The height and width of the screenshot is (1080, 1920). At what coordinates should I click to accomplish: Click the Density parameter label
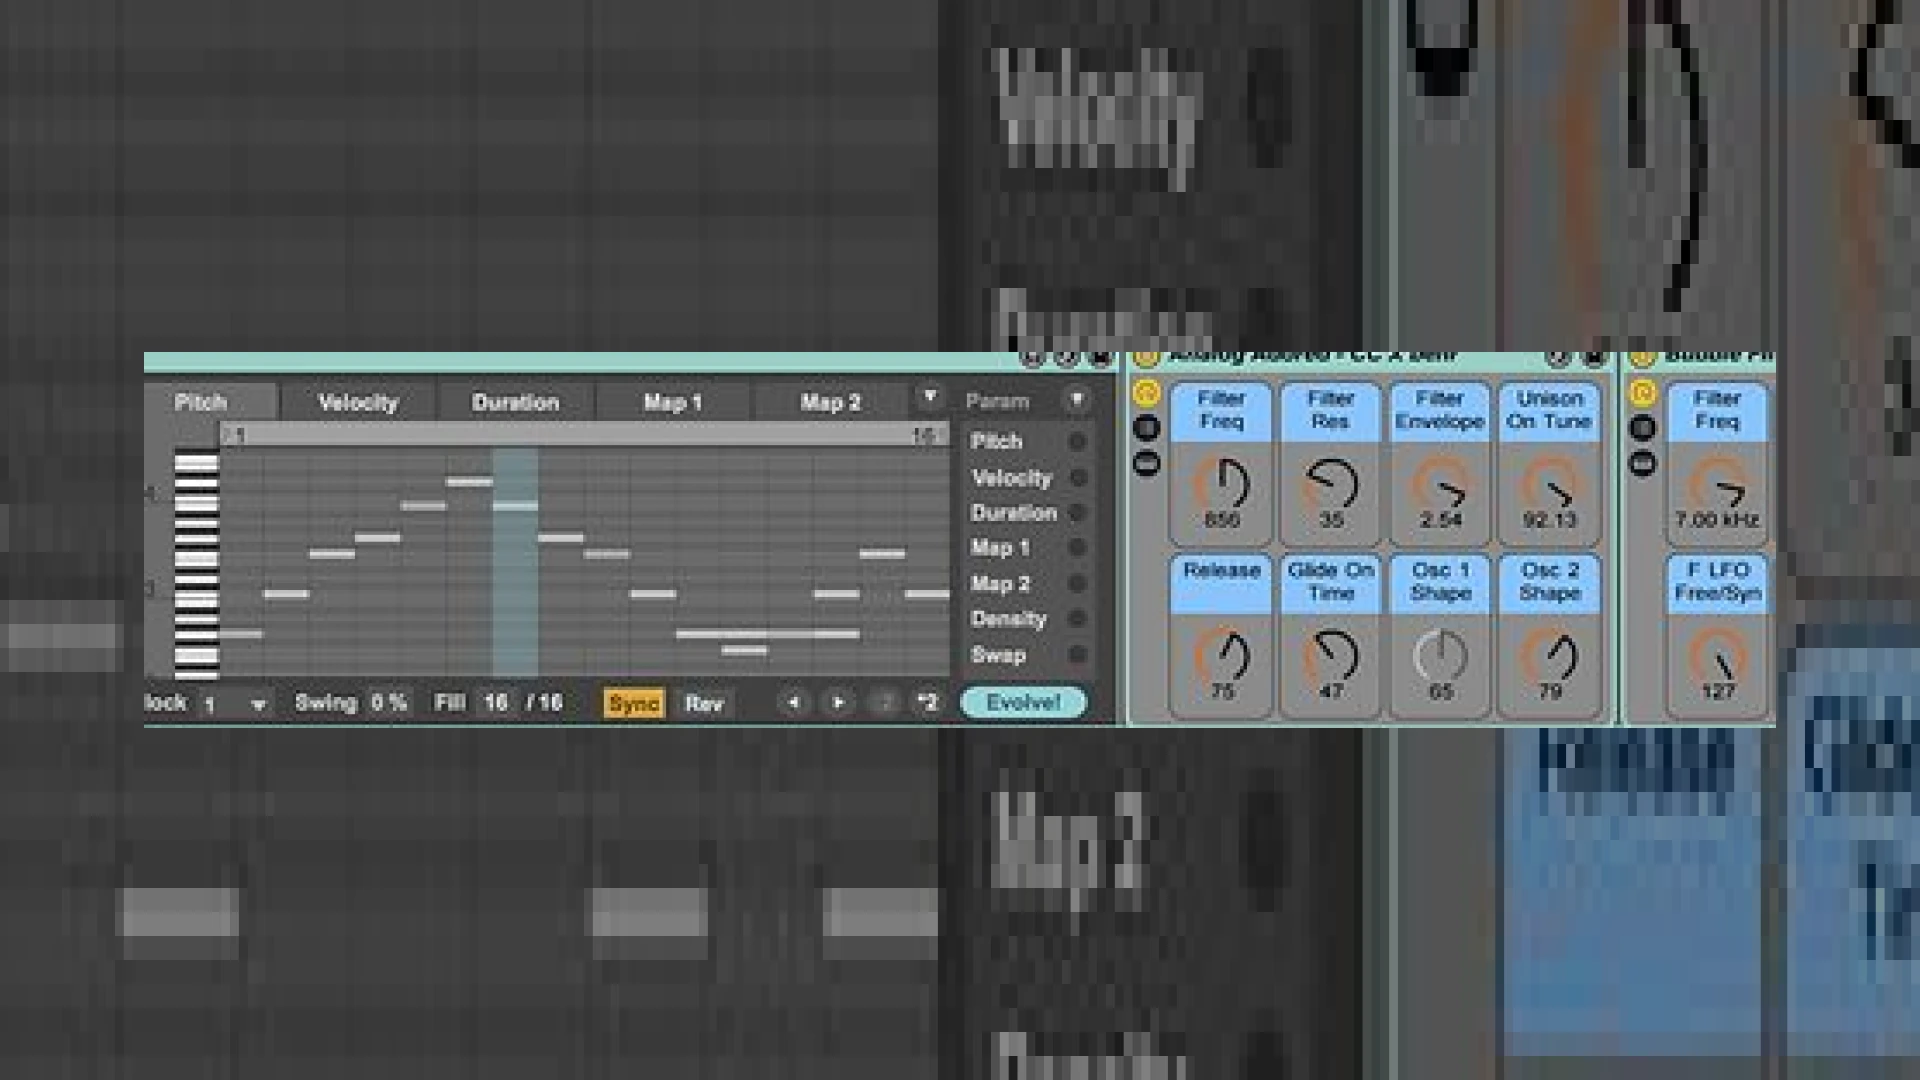1008,620
